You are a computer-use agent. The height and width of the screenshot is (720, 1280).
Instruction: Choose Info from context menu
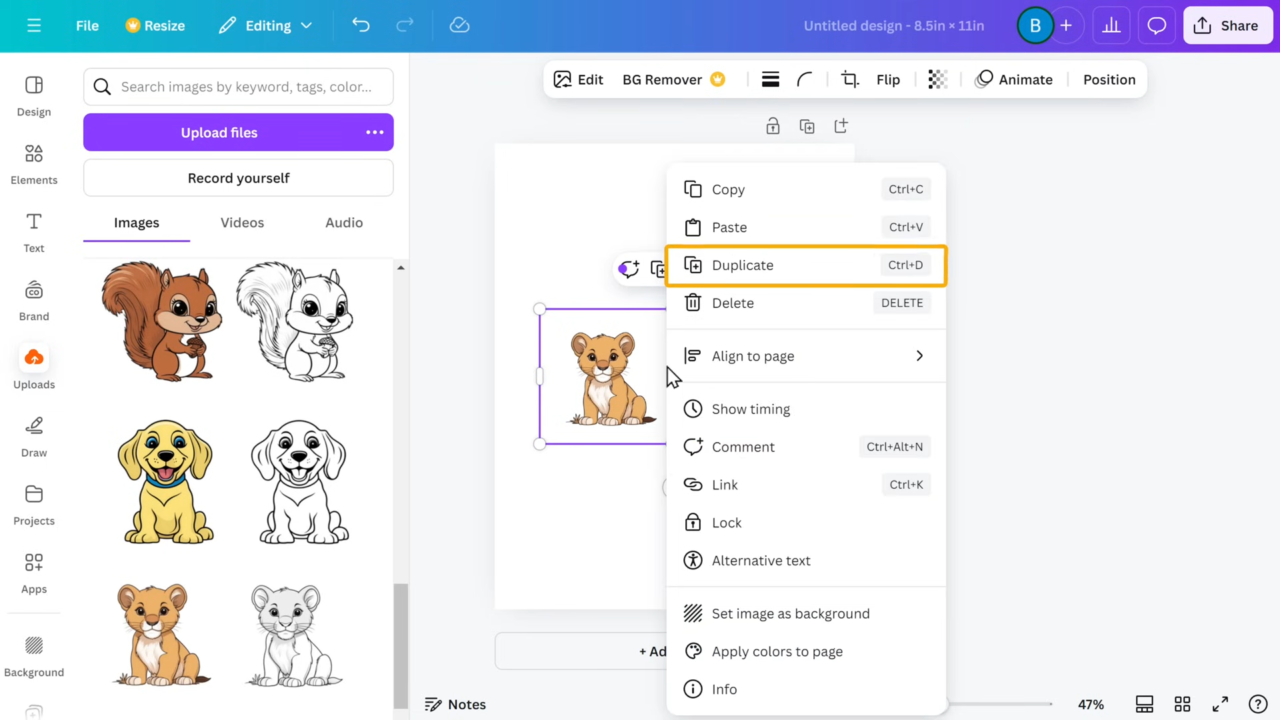[806, 690]
